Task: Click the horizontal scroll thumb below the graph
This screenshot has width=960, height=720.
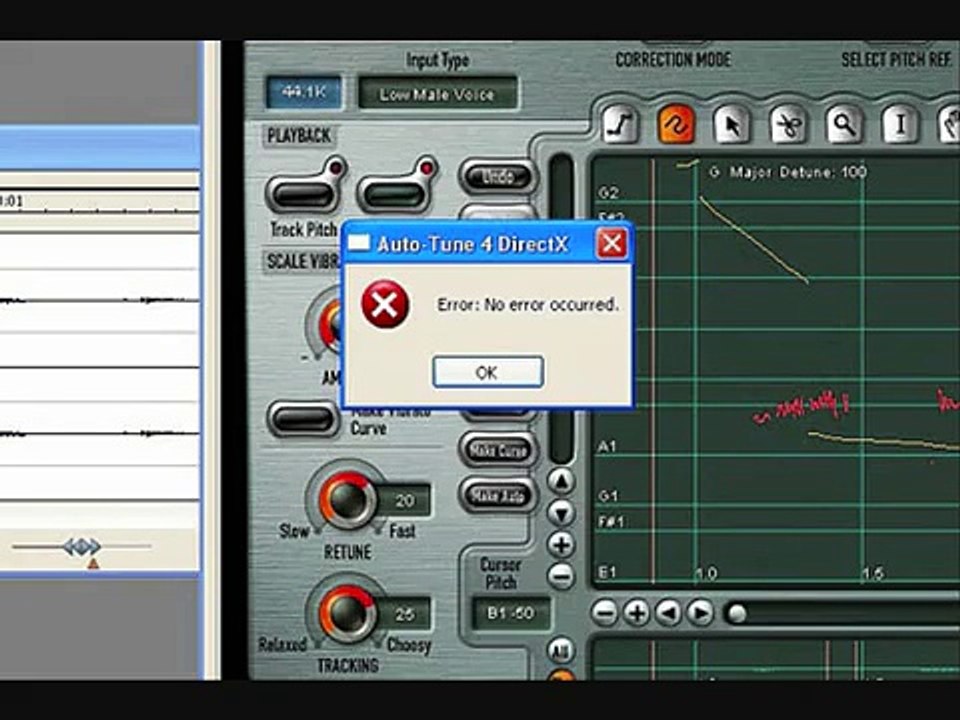Action: click(x=737, y=613)
